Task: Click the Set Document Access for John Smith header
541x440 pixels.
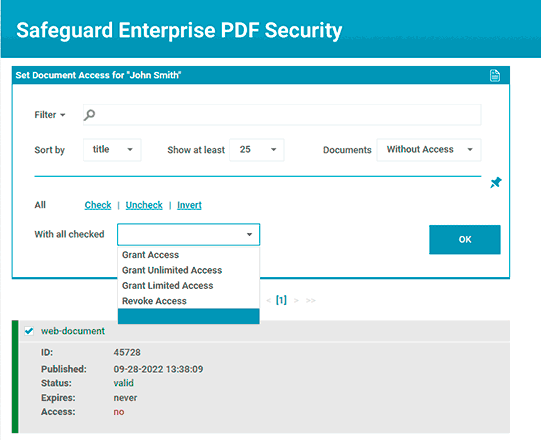Action: 98,75
